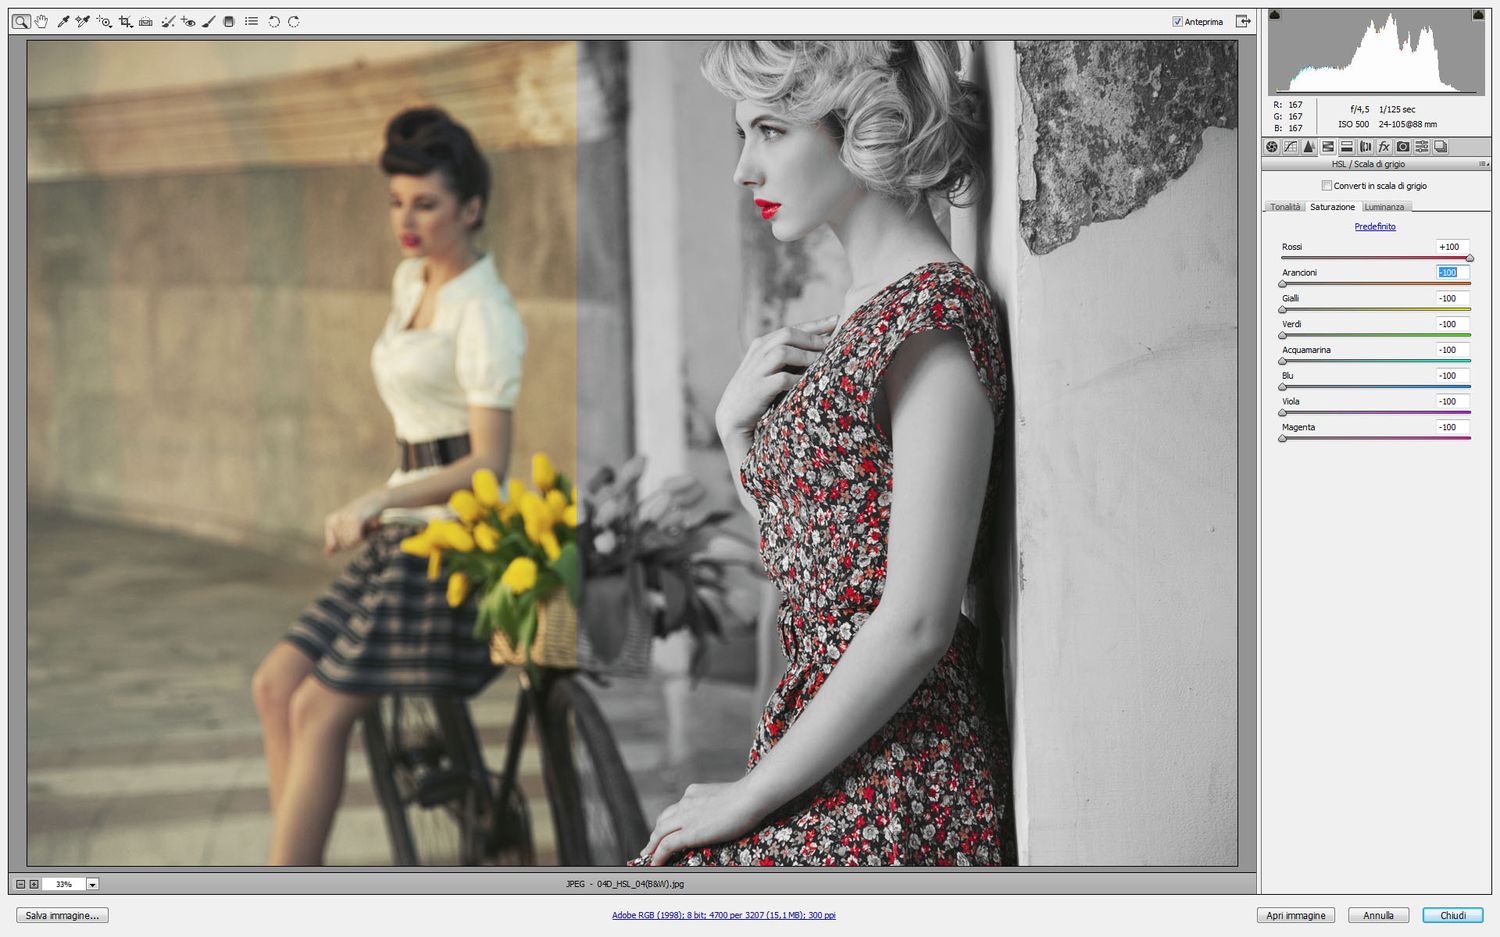Open the Tone Curve panel icon

coord(1290,147)
